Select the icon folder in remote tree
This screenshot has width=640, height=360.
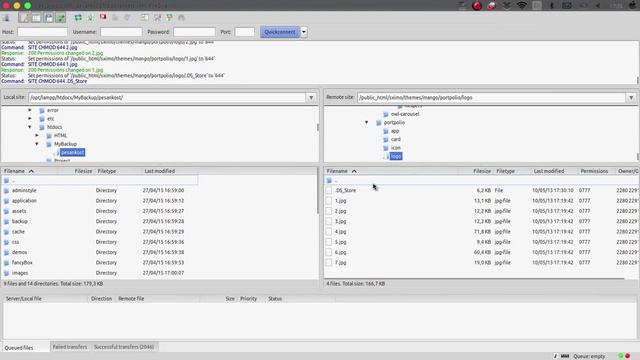tap(396, 148)
